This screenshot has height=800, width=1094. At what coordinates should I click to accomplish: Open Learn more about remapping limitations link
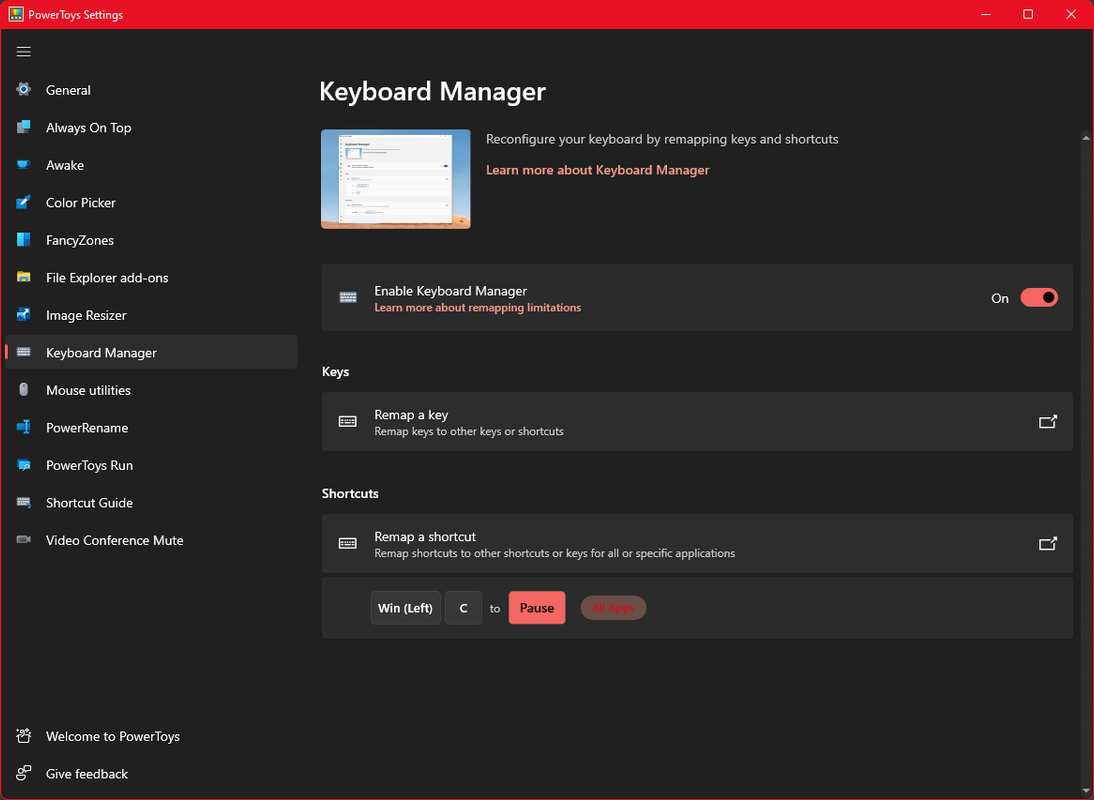(x=477, y=308)
